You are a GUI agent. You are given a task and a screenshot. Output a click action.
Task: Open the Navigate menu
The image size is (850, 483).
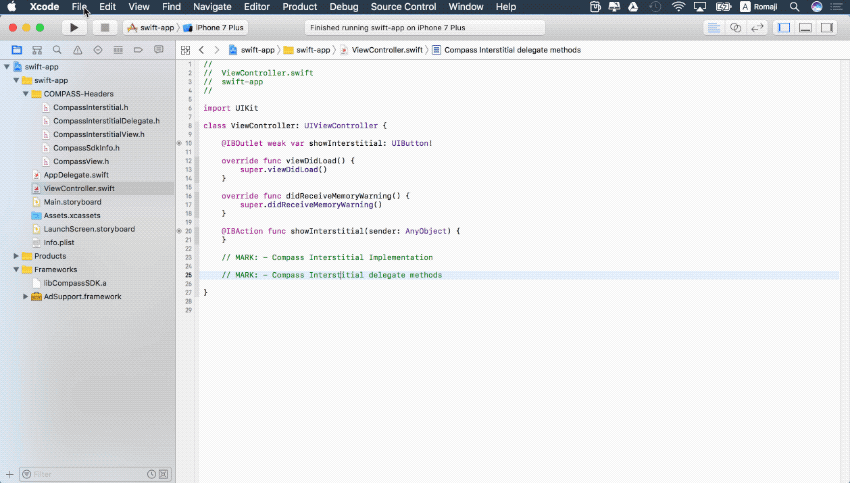(212, 7)
